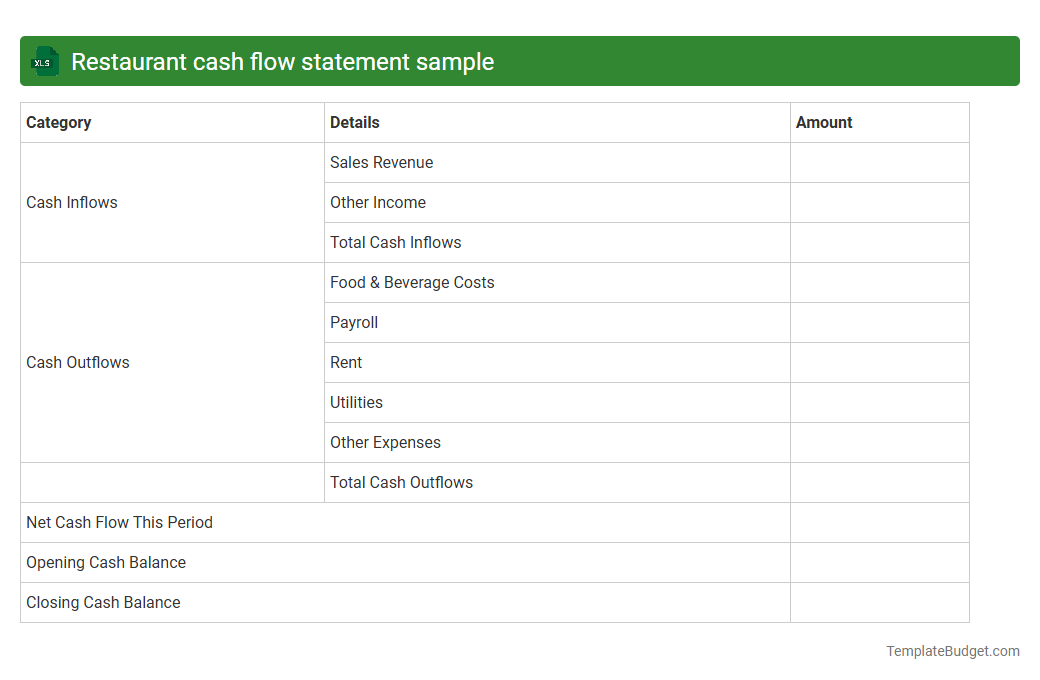Click the Category column header
Viewport: 1040px width, 680px height.
pos(58,122)
